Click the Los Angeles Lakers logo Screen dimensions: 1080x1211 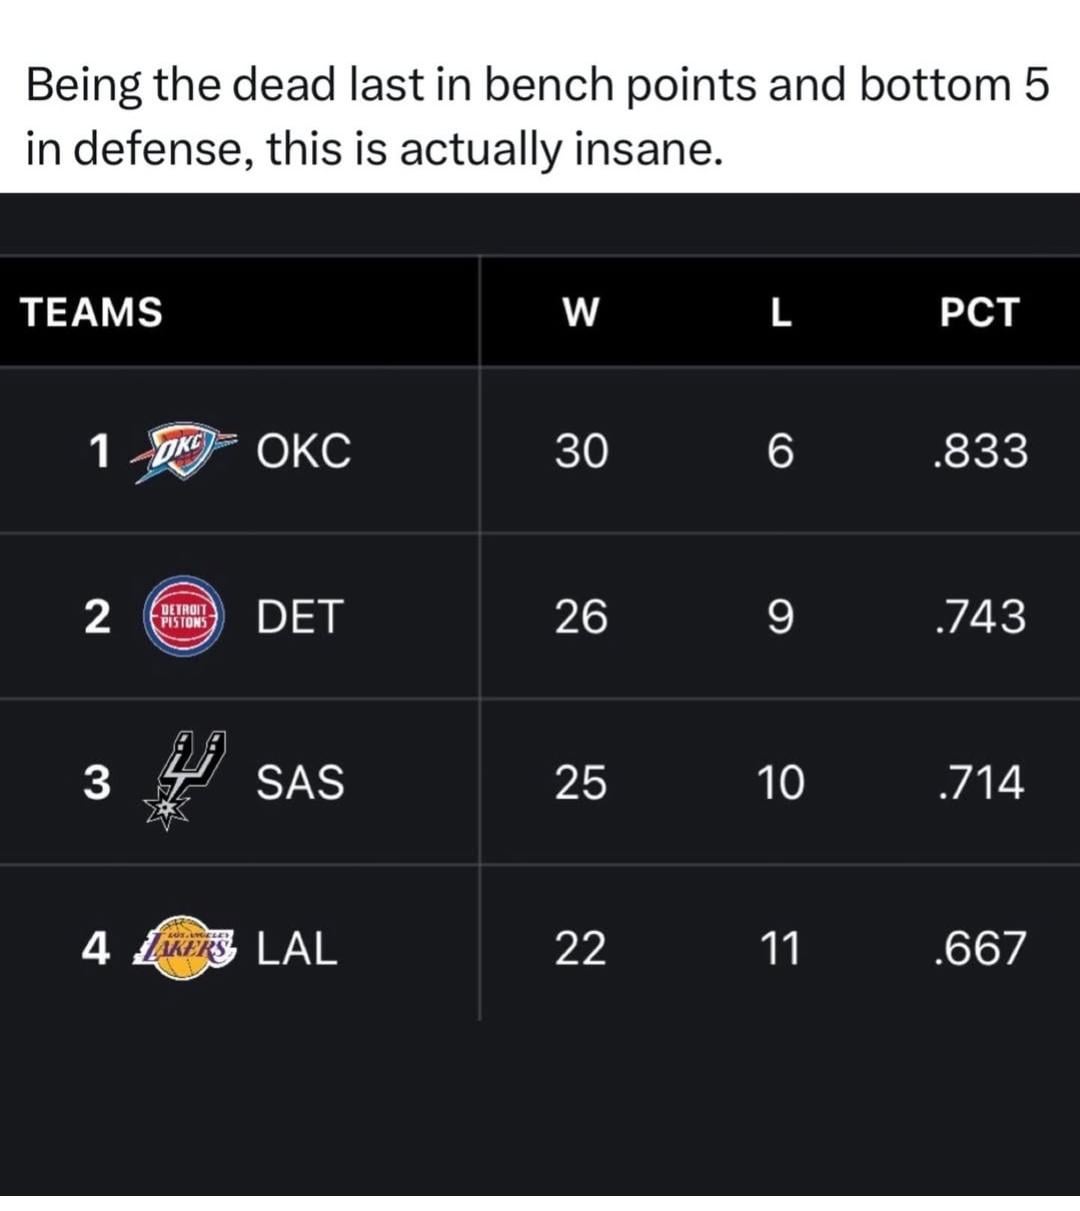pyautogui.click(x=186, y=947)
